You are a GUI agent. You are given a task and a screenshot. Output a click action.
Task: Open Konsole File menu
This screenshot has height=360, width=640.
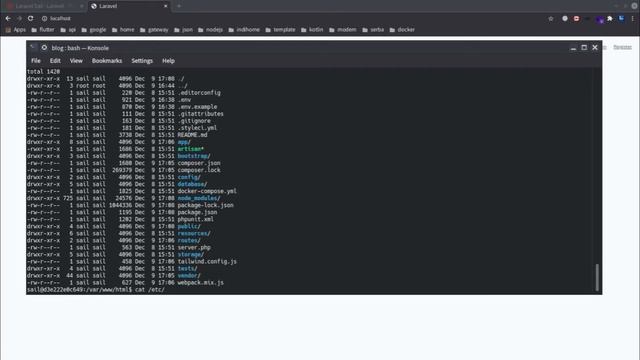click(36, 61)
